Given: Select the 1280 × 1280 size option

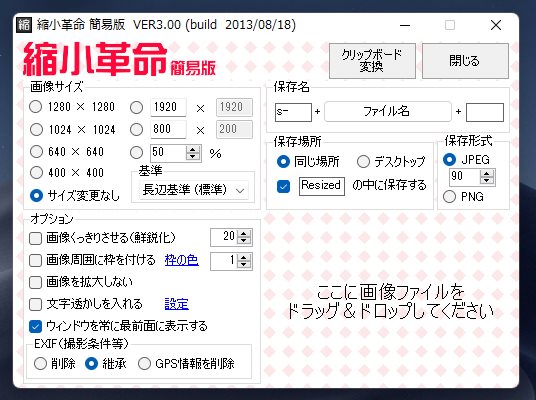Looking at the screenshot, I should pos(36,107).
